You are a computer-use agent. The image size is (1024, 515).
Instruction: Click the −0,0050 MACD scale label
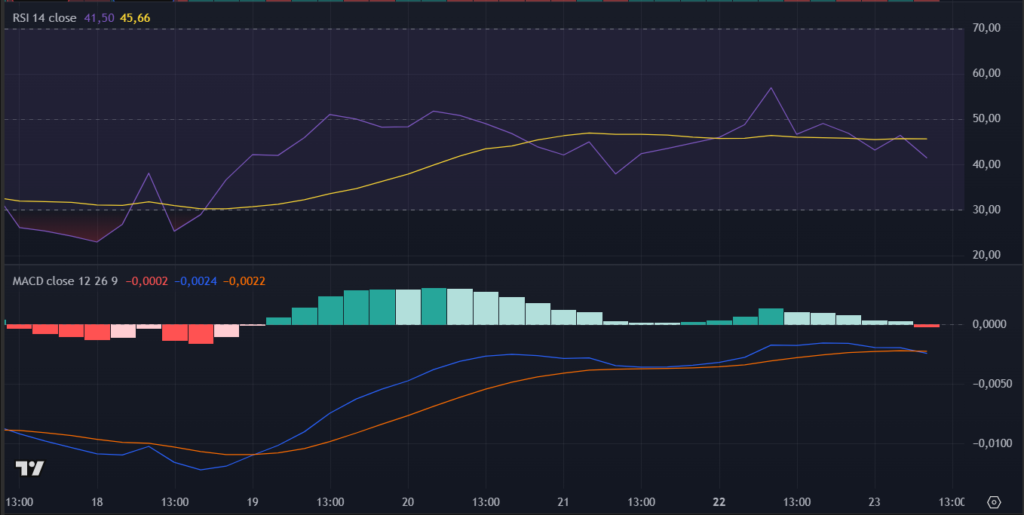991,384
